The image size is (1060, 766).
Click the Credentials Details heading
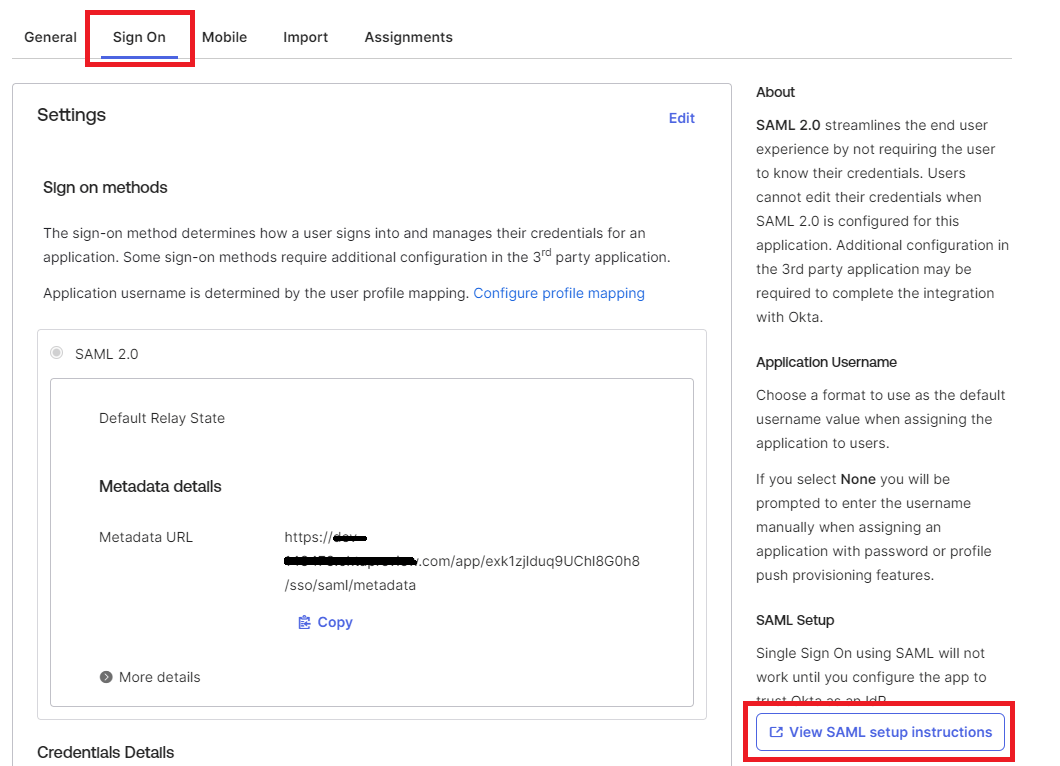(105, 752)
